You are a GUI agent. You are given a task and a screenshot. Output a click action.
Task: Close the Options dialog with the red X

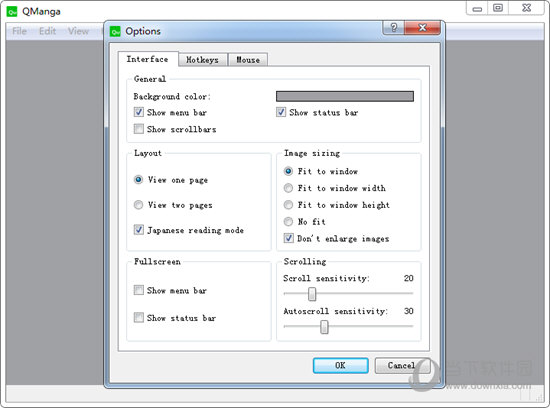(x=422, y=27)
